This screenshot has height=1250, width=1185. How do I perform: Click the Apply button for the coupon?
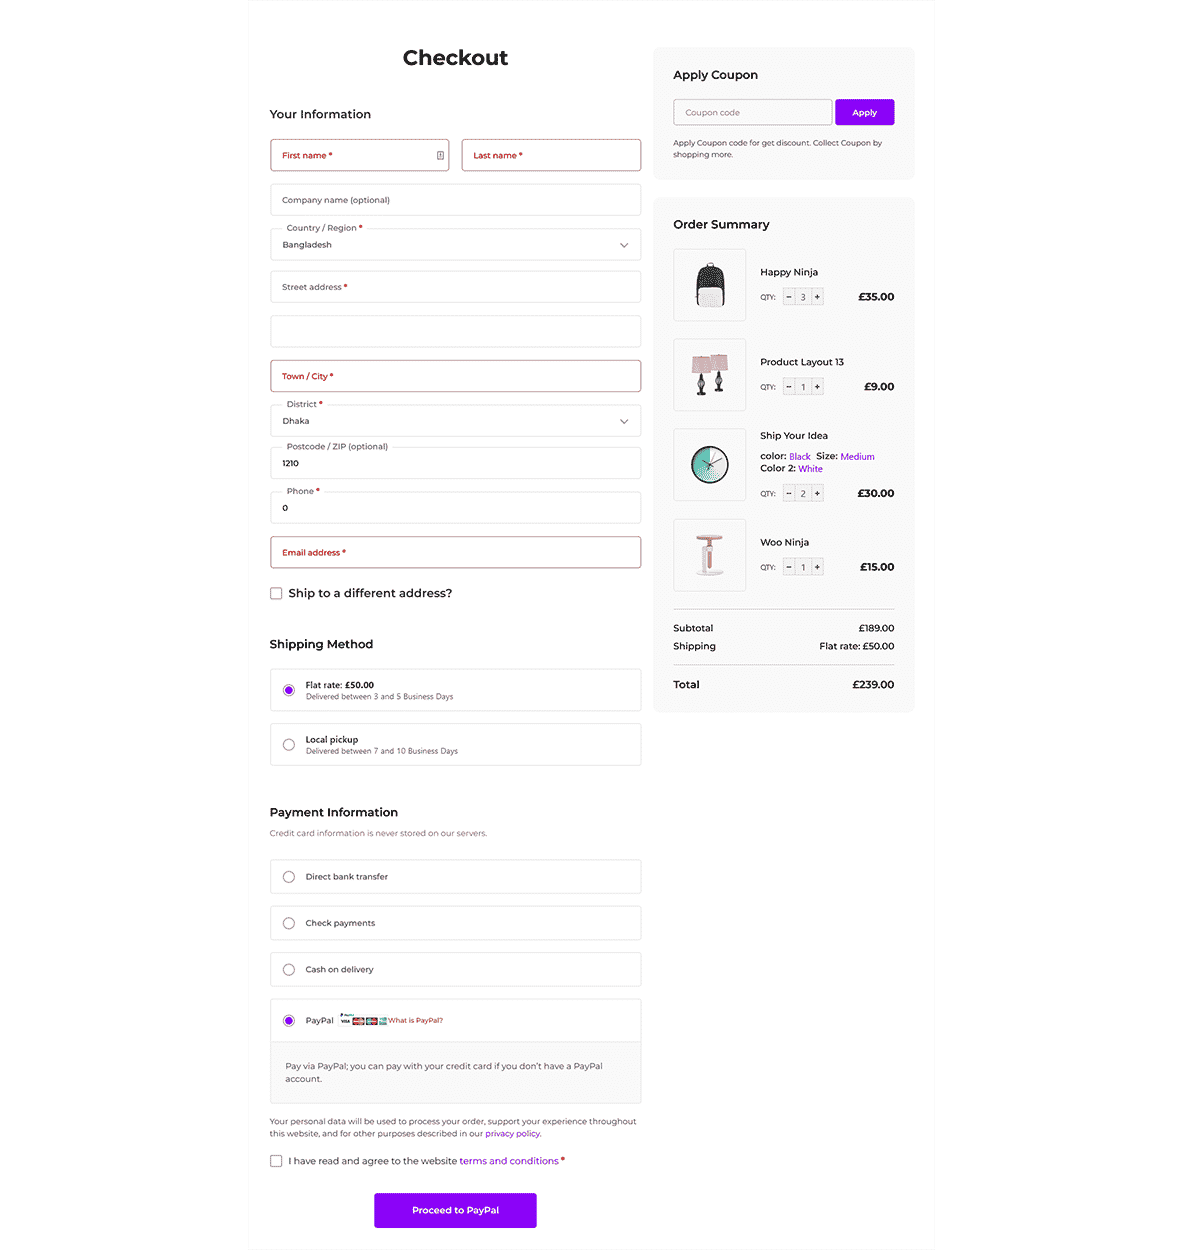pyautogui.click(x=864, y=112)
